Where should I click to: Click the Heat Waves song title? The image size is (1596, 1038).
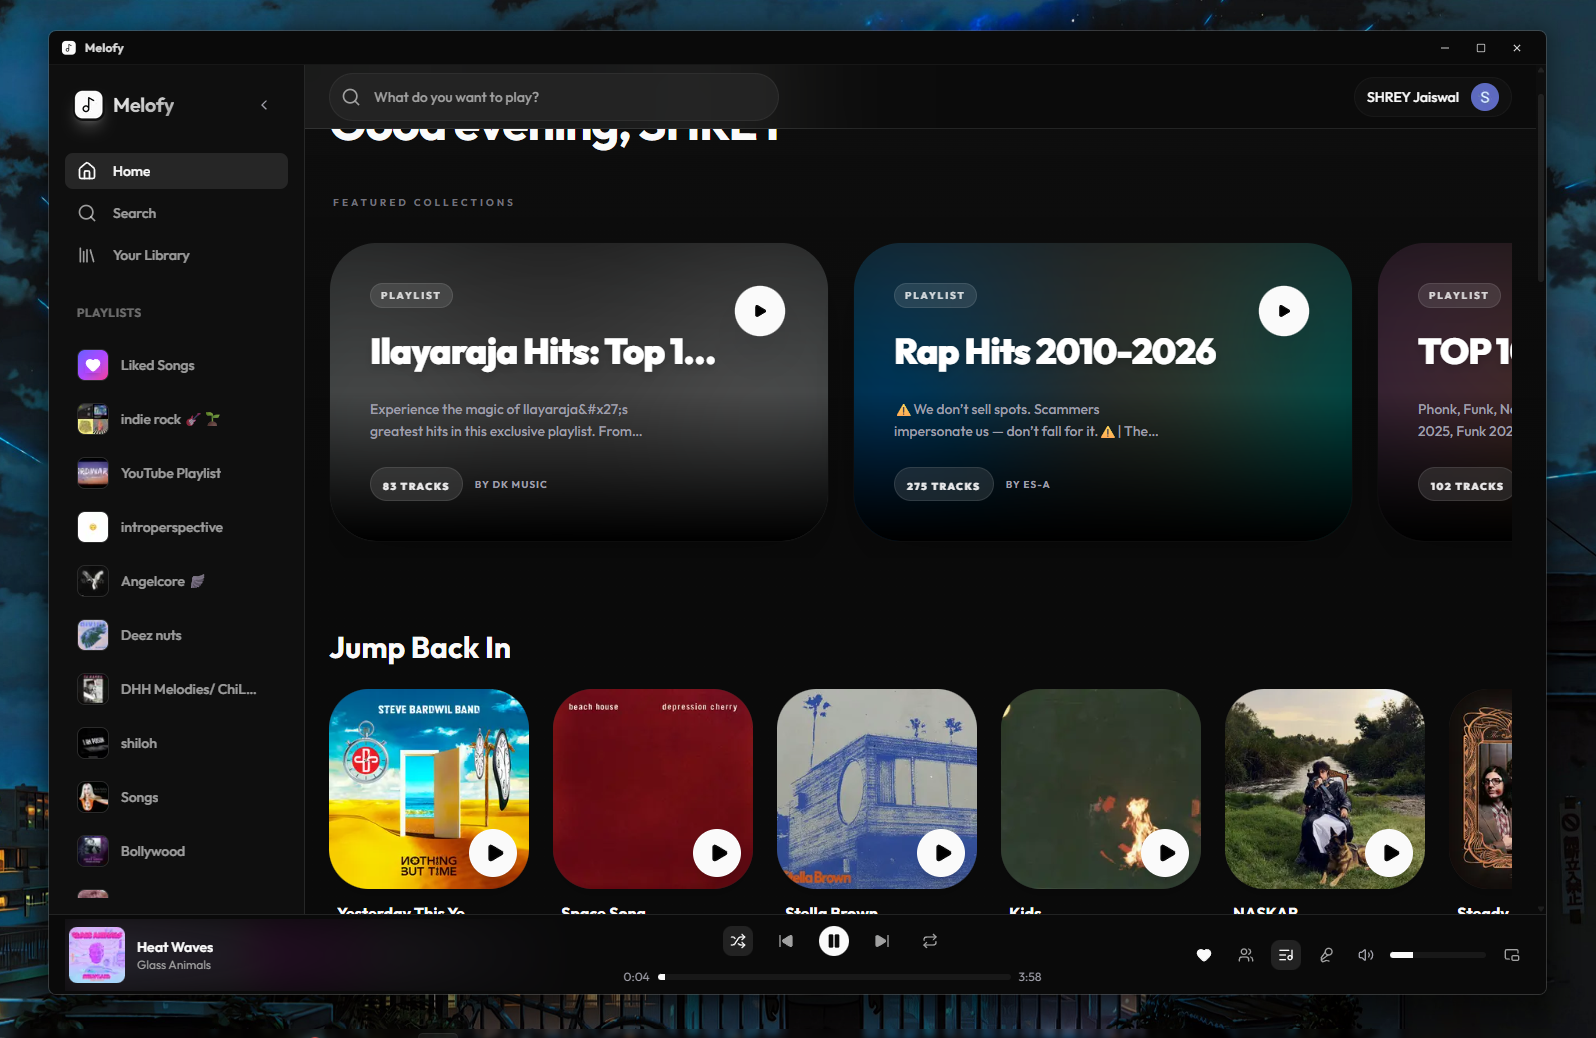point(175,947)
